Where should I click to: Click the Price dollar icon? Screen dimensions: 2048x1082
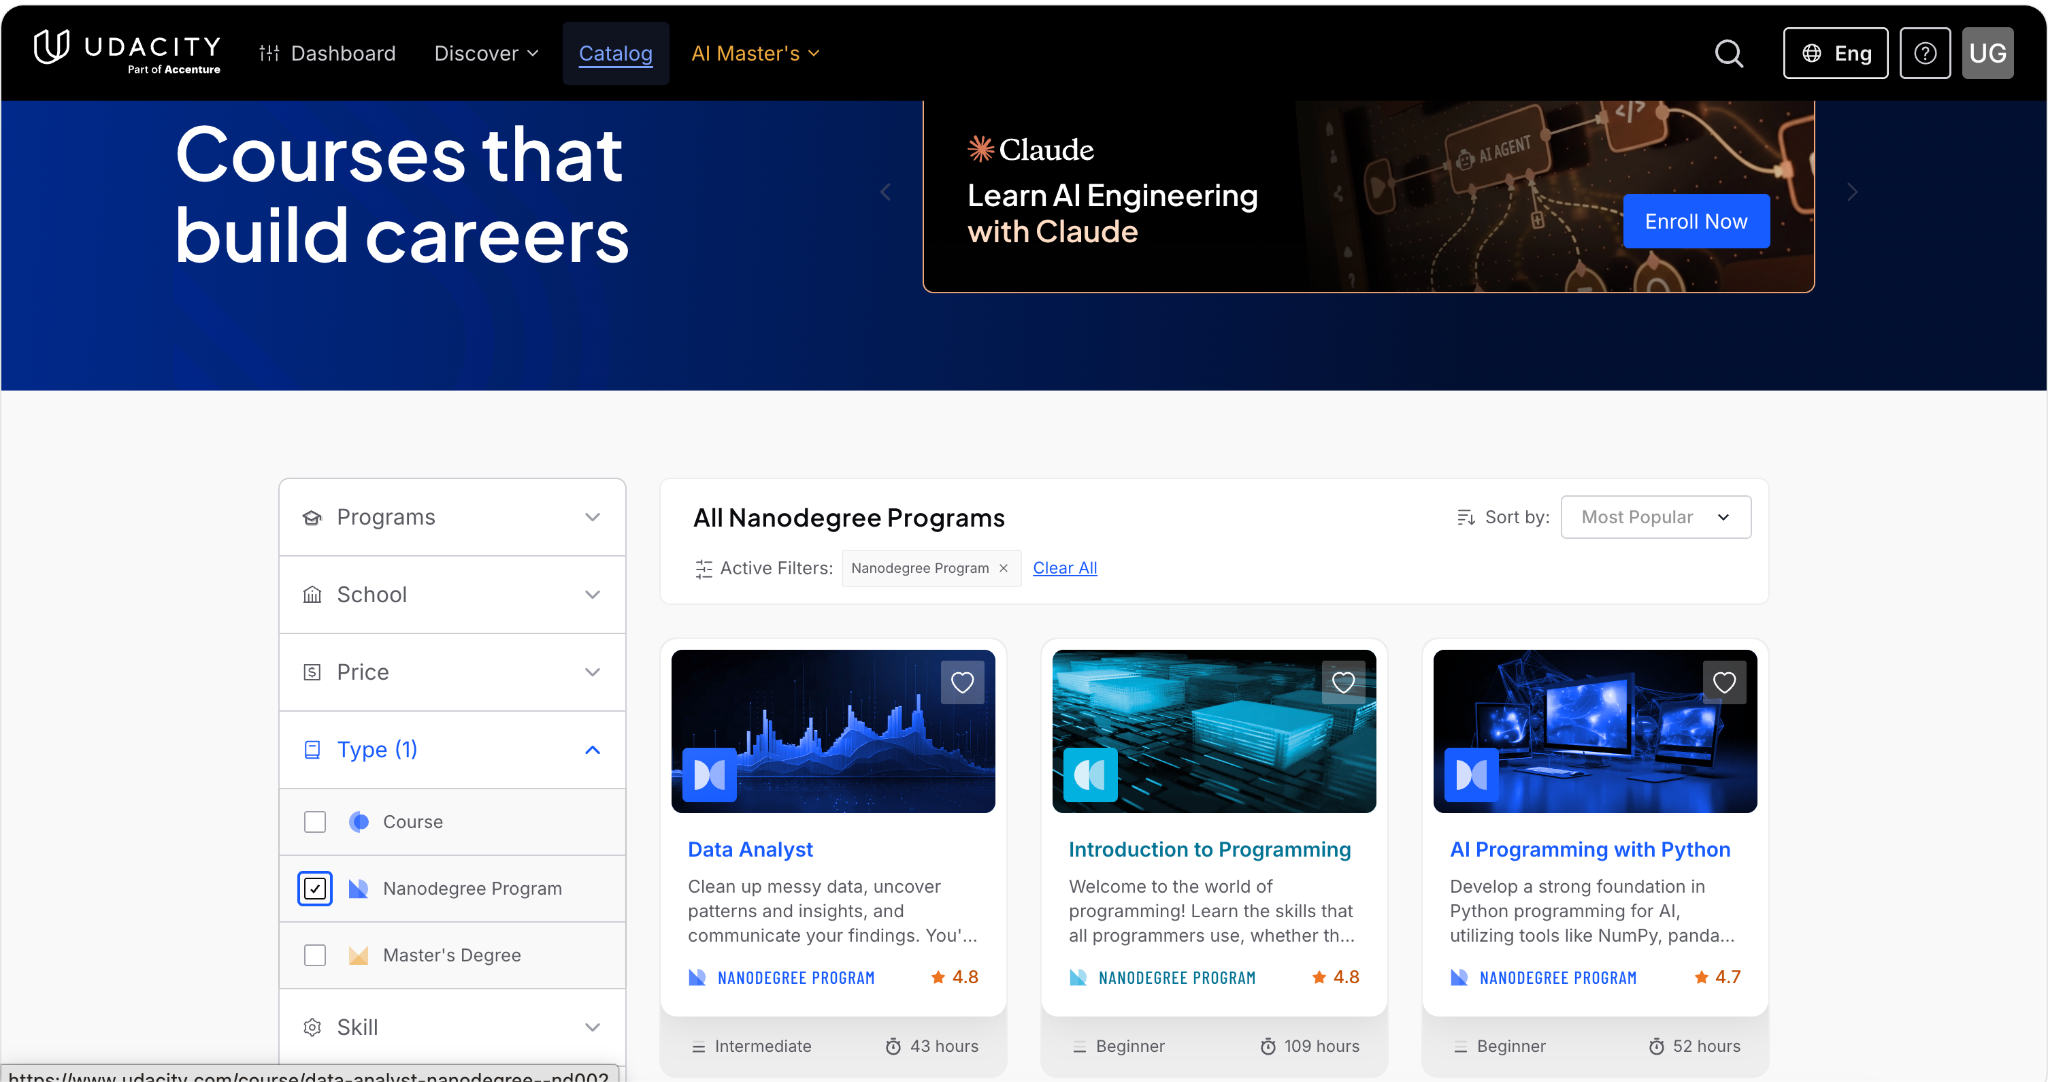click(x=312, y=672)
